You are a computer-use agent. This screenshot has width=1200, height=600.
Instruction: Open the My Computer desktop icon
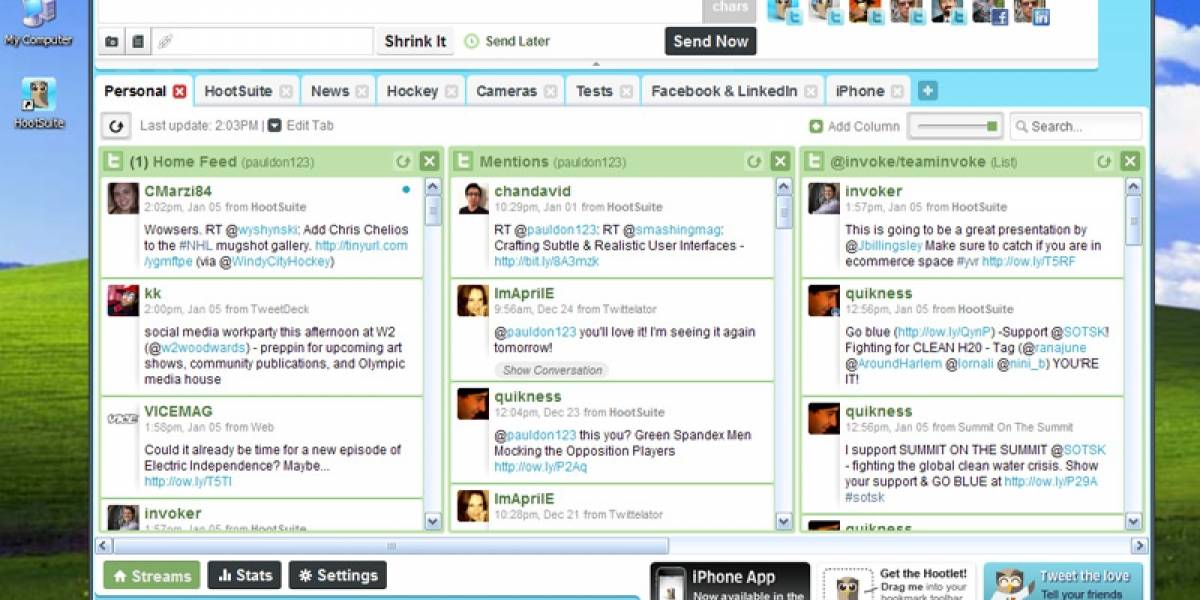[x=39, y=24]
